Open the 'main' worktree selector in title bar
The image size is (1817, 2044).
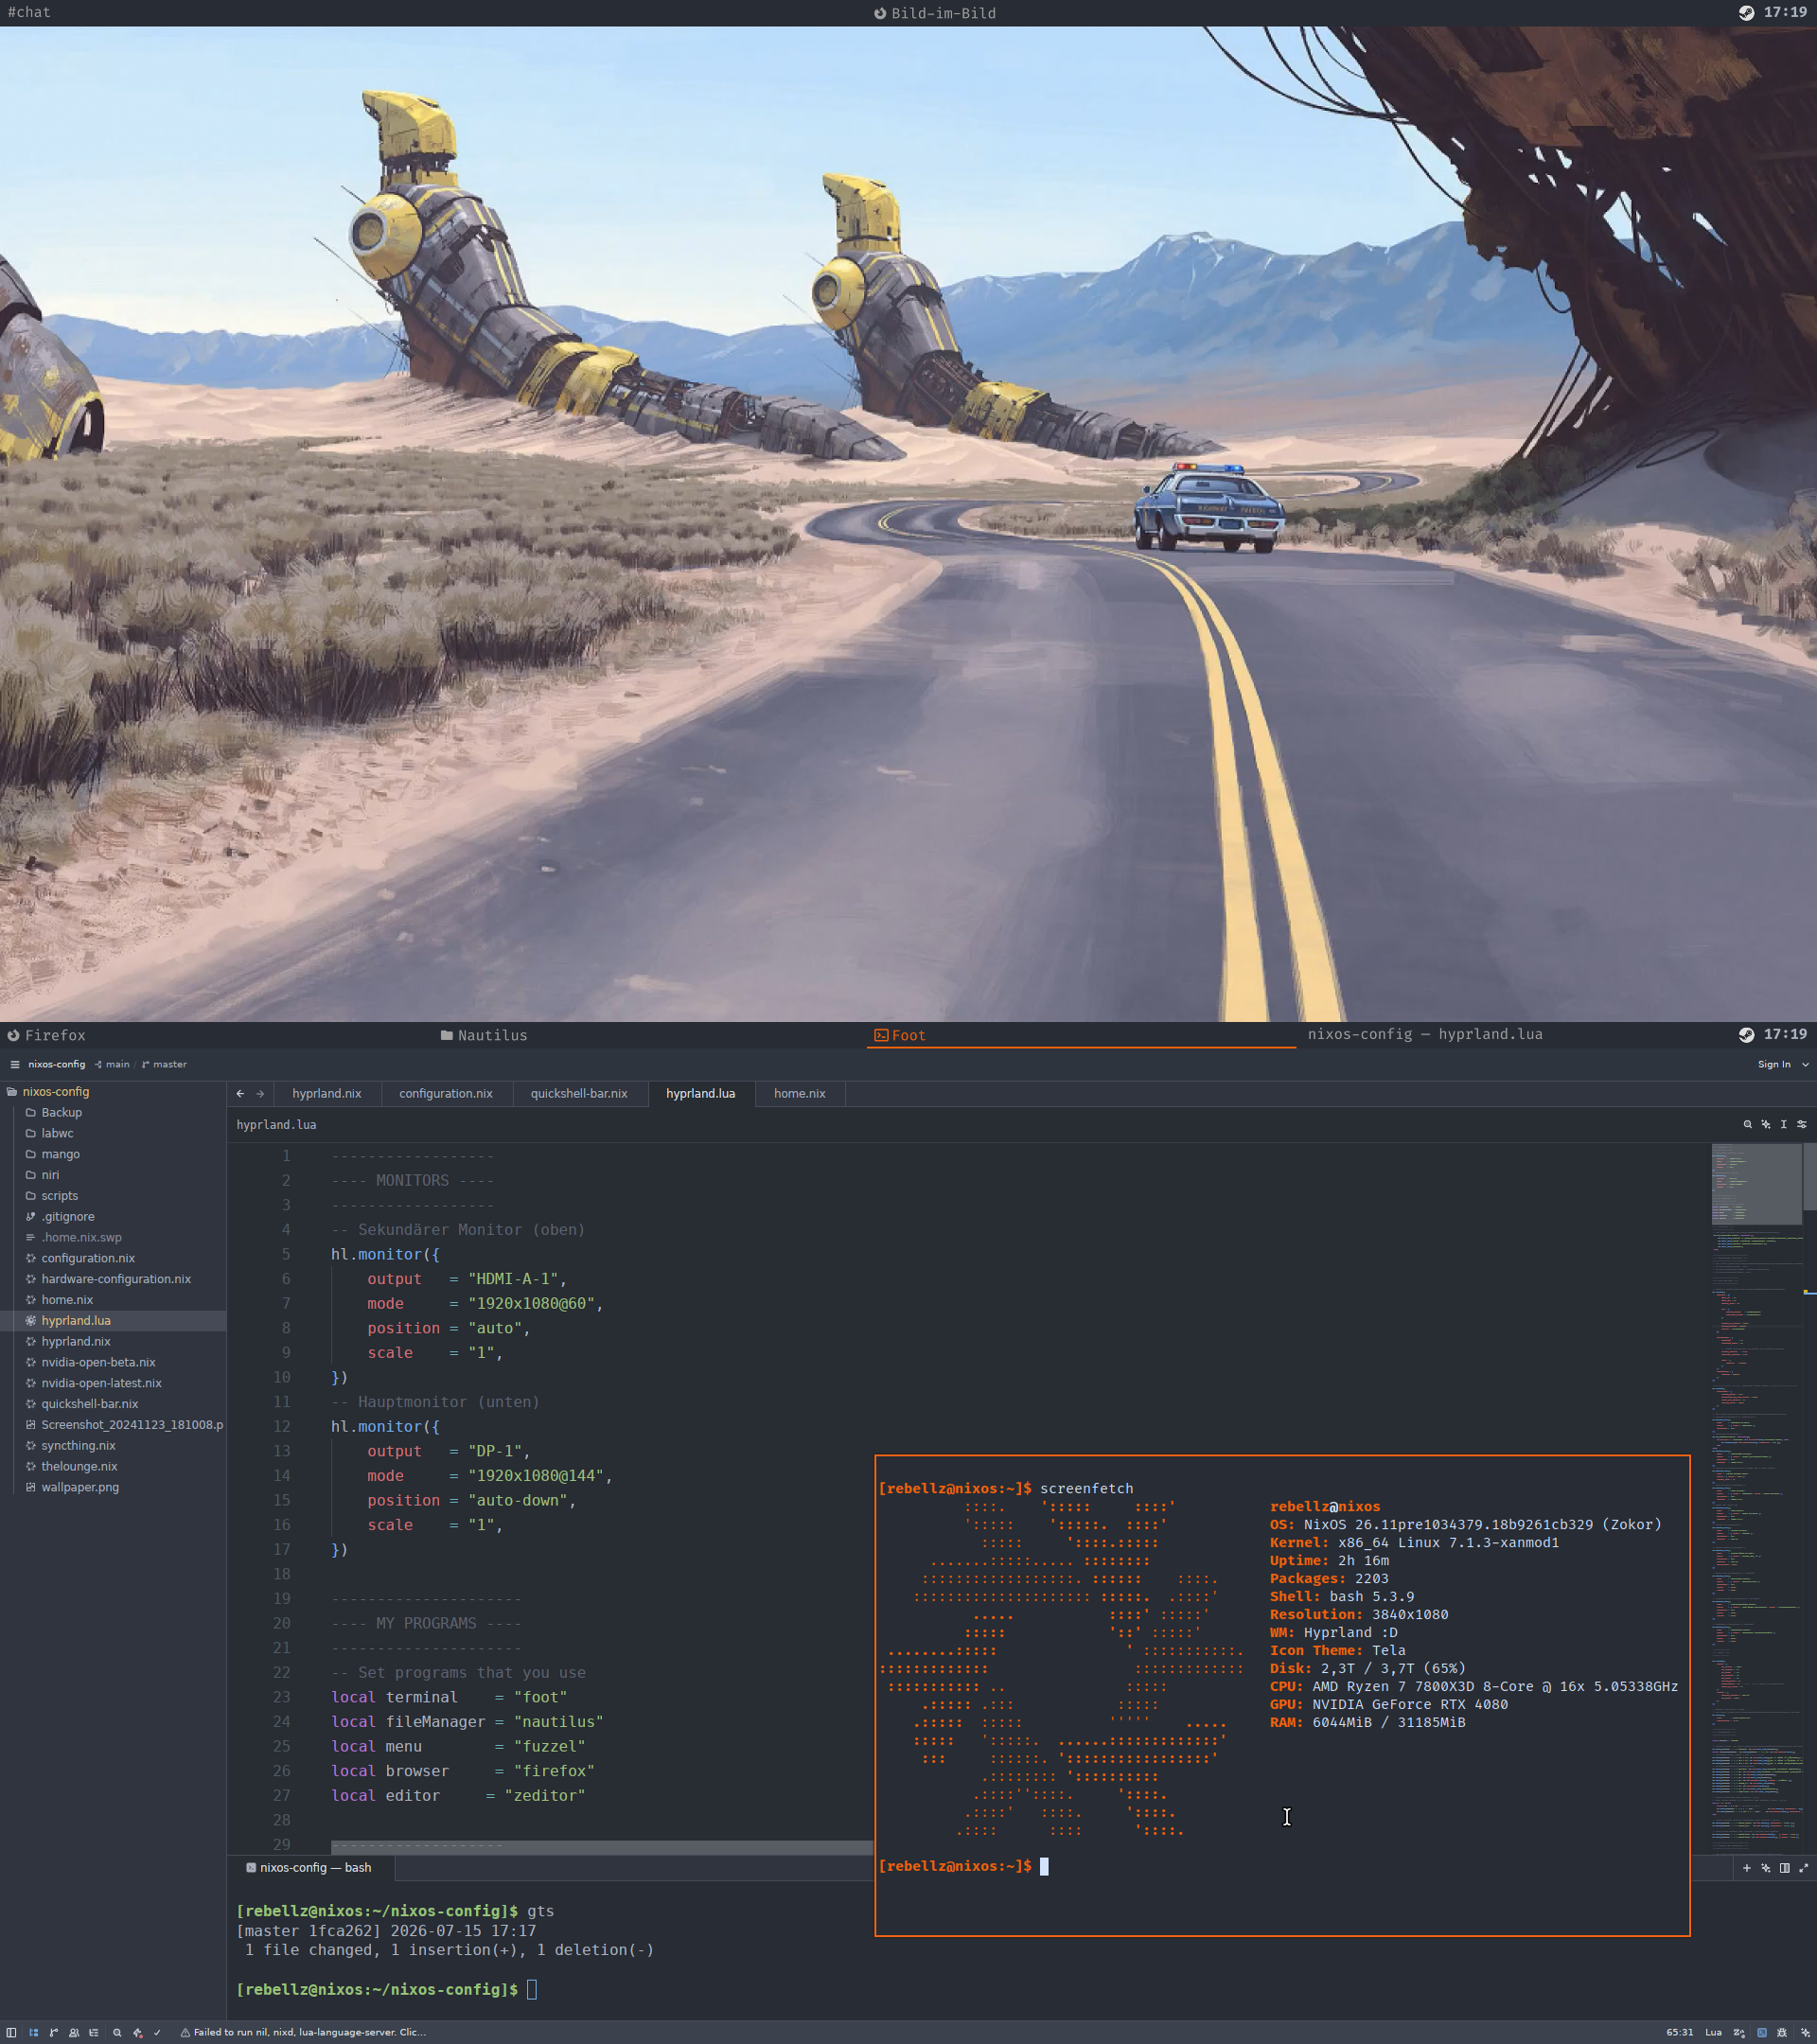(112, 1064)
